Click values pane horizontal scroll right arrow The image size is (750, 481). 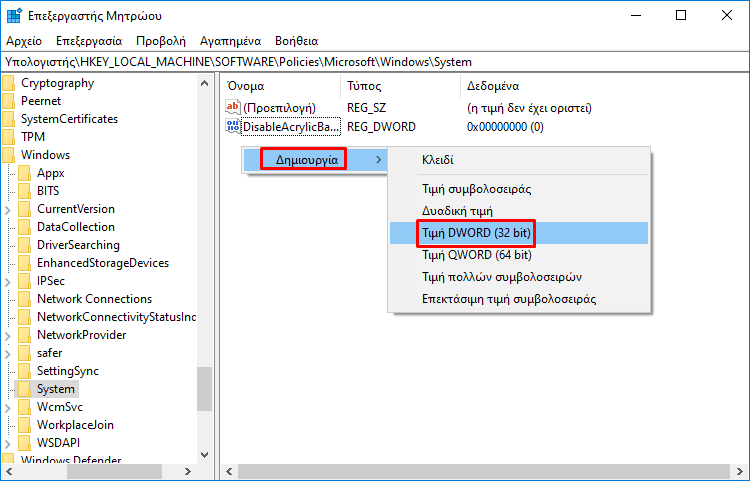point(740,472)
